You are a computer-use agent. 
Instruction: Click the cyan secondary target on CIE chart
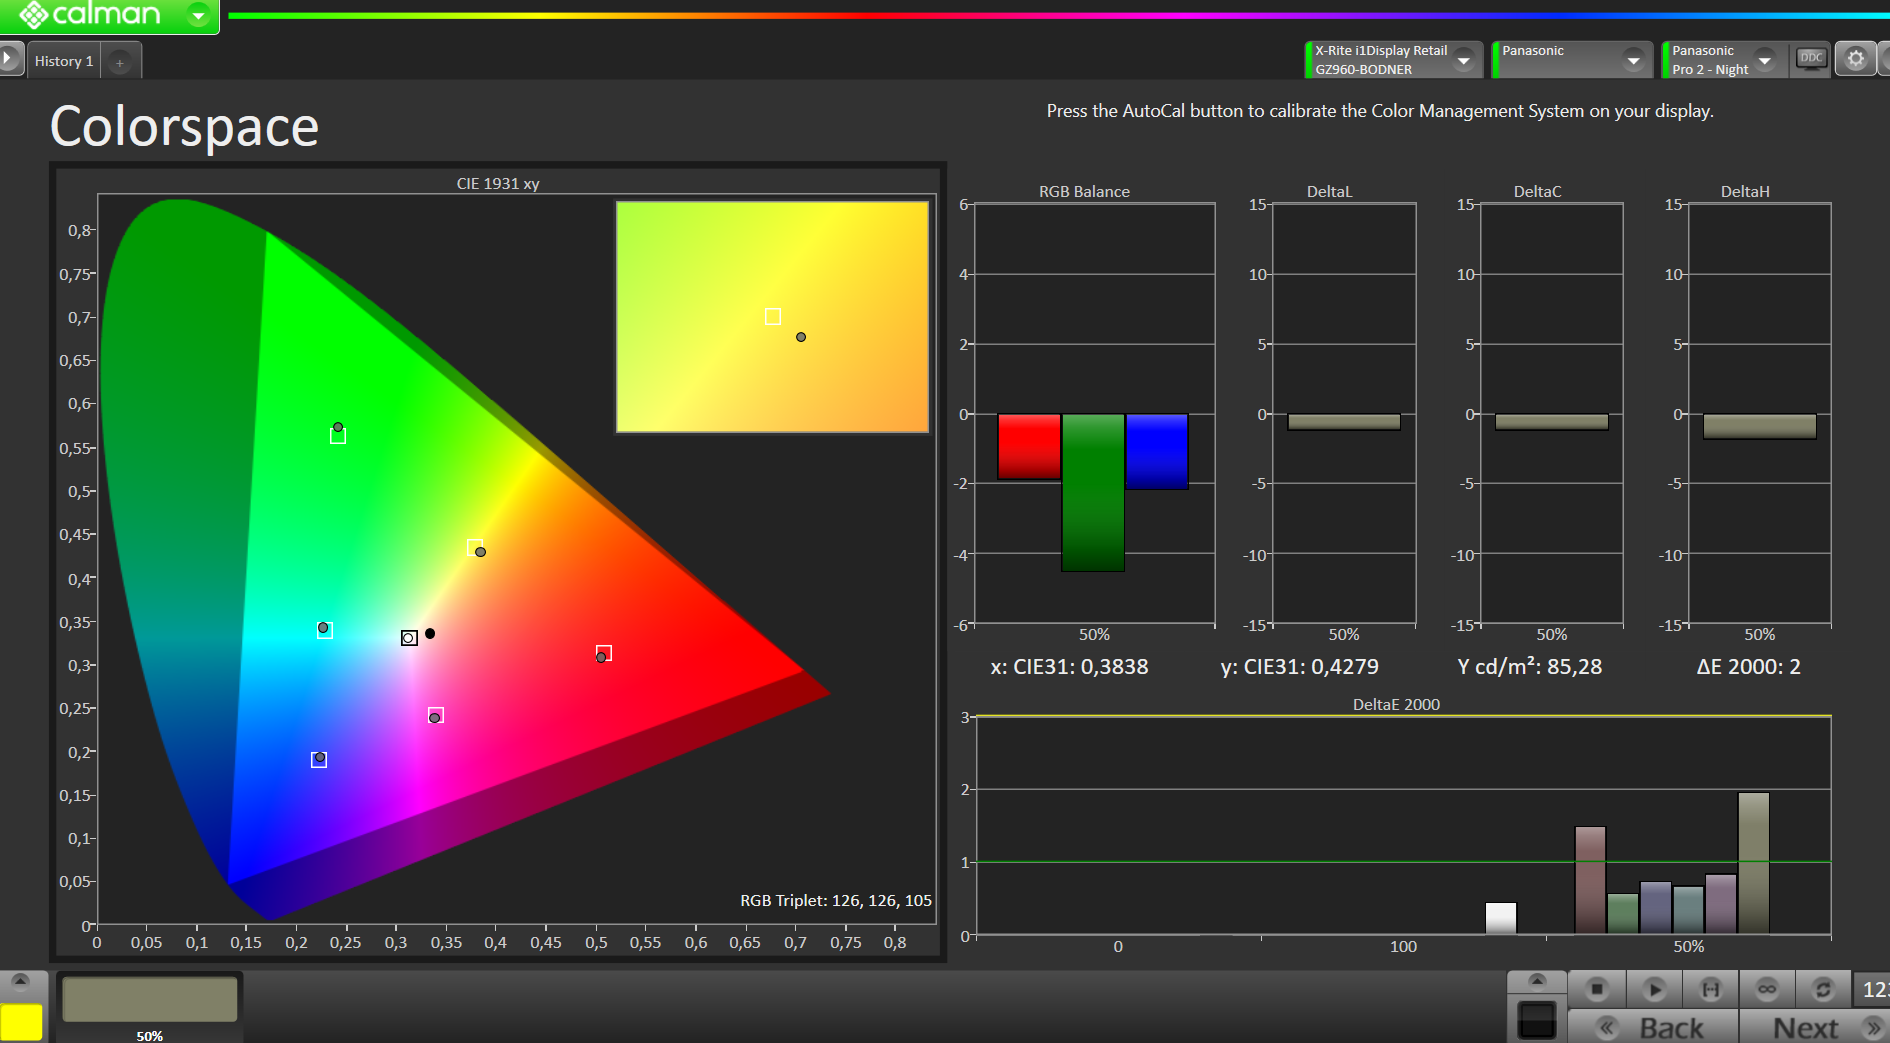325,630
